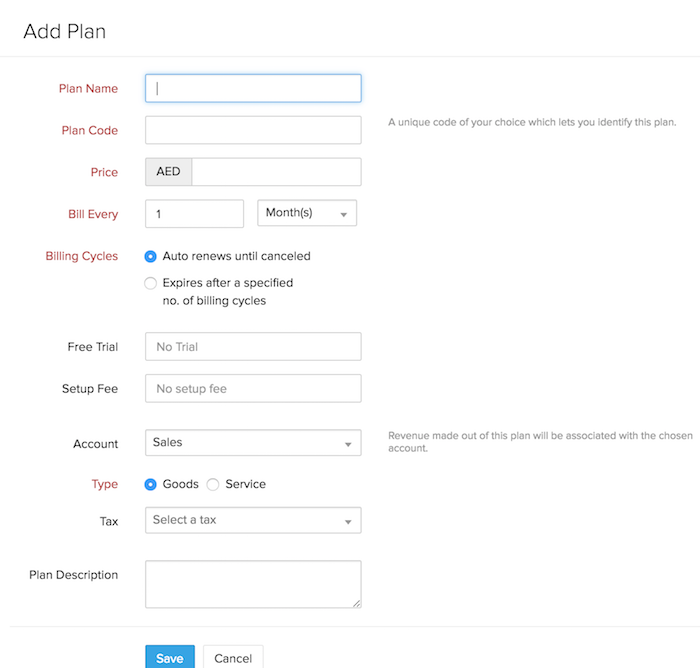The width and height of the screenshot is (700, 668).
Task: Click the Bill Every number field
Action: tap(194, 214)
